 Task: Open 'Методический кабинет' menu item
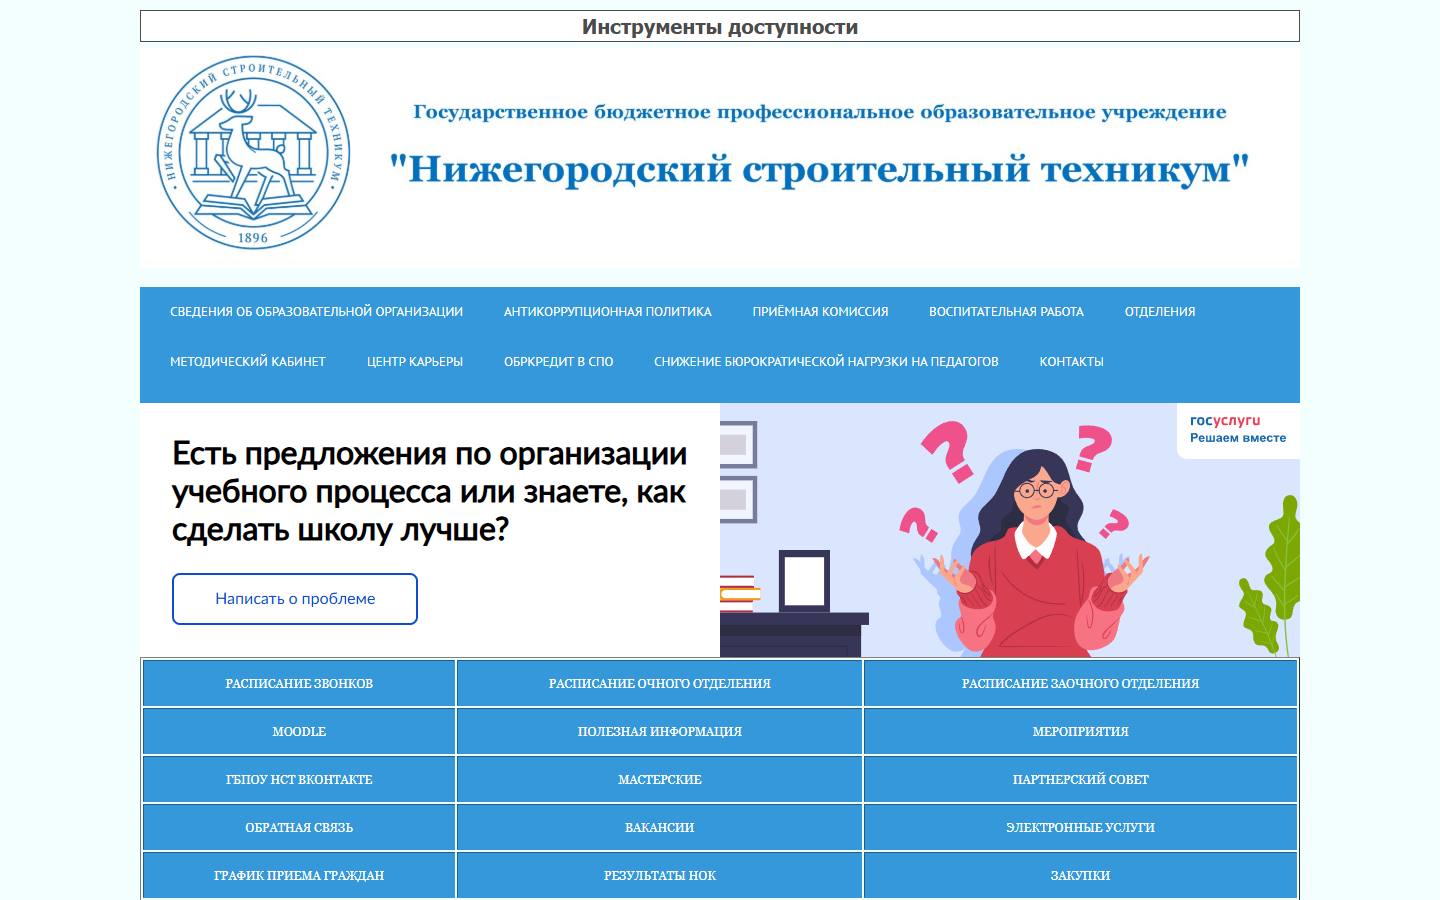(x=248, y=362)
